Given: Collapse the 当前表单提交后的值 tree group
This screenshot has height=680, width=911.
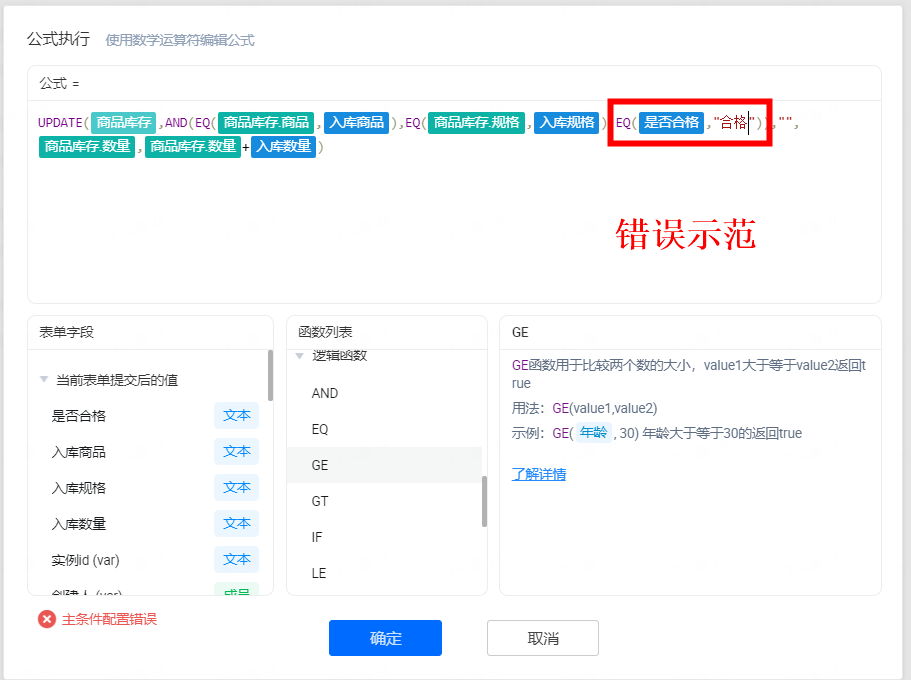Looking at the screenshot, I should [x=44, y=380].
